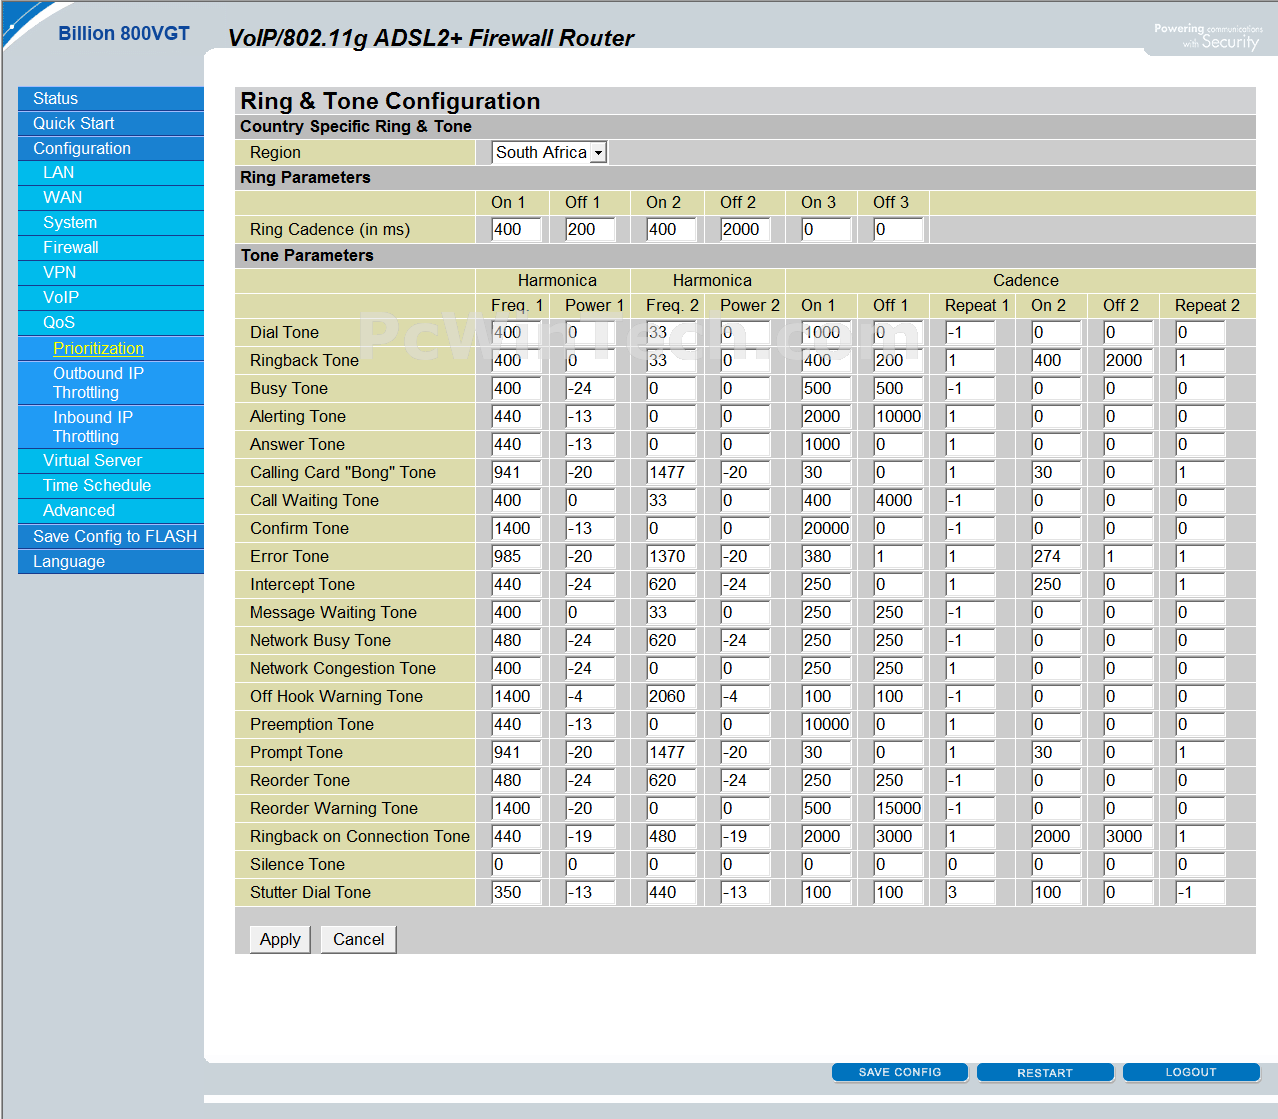Viewport: 1278px width, 1119px height.
Task: Click the Dial Tone Freq. 1 field
Action: [x=516, y=332]
